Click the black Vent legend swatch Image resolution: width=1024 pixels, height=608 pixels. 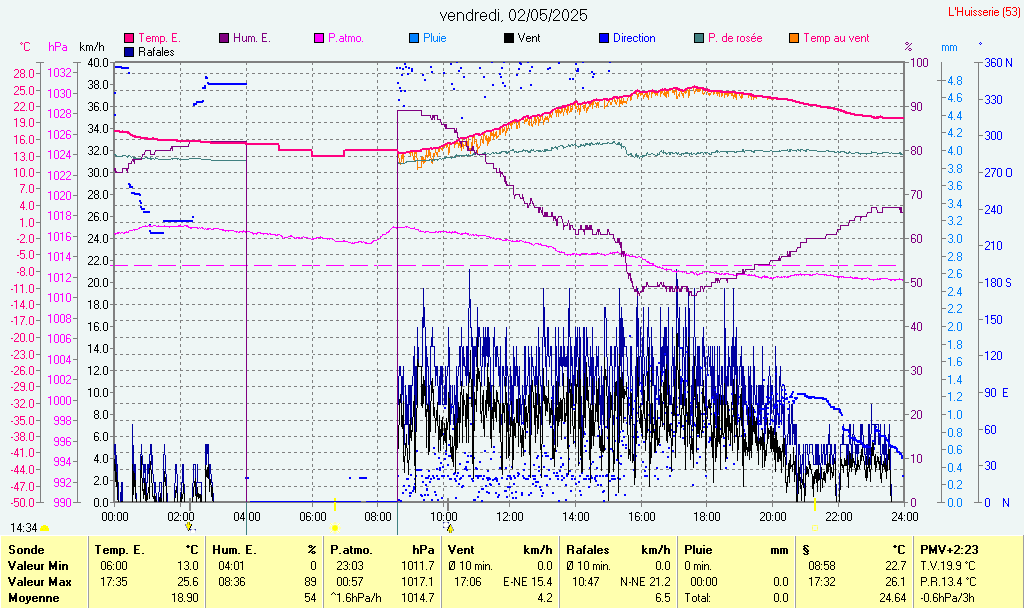coord(509,39)
